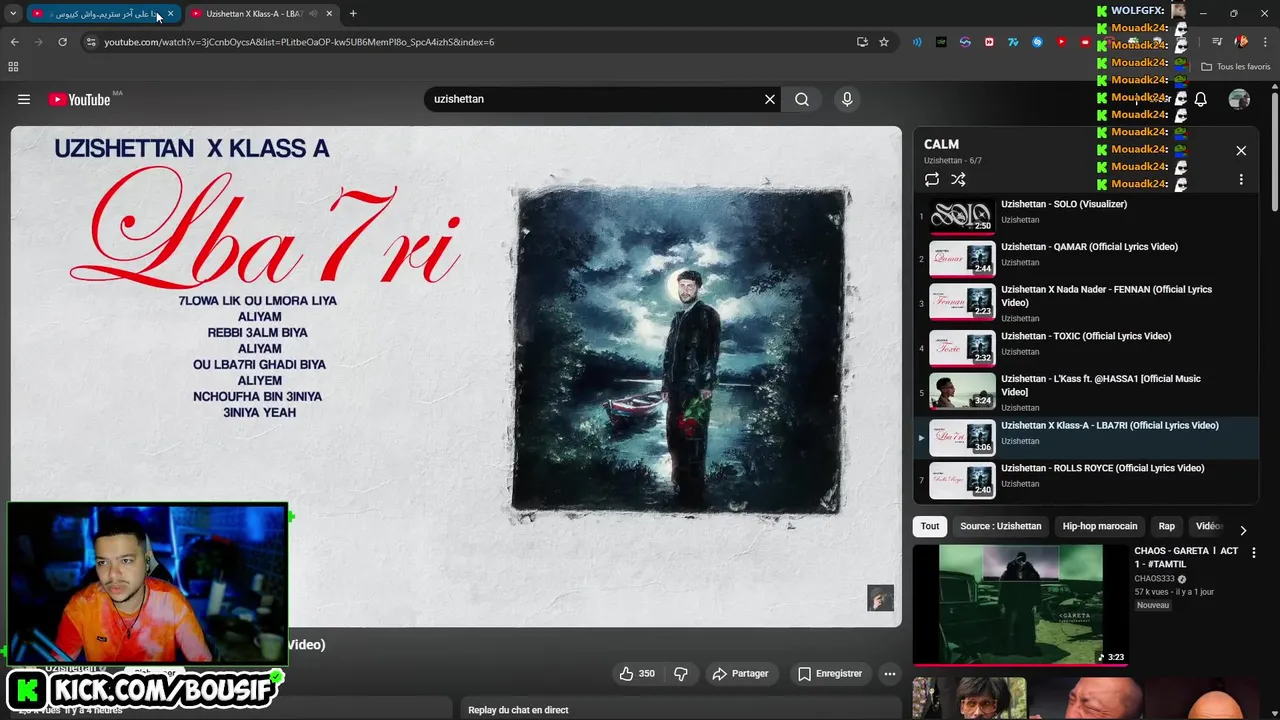Open the YouTube account avatar menu
The height and width of the screenshot is (720, 1280).
coord(1239,99)
